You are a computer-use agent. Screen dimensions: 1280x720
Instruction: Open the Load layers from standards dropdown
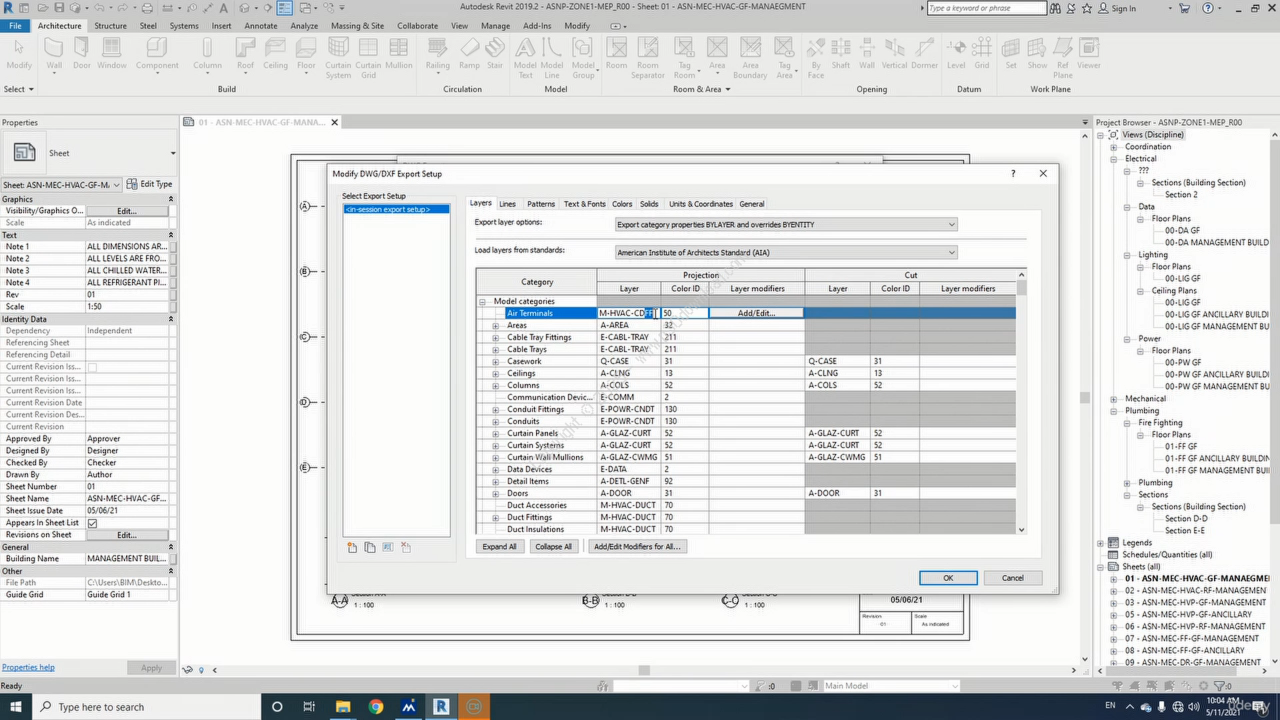tap(786, 253)
